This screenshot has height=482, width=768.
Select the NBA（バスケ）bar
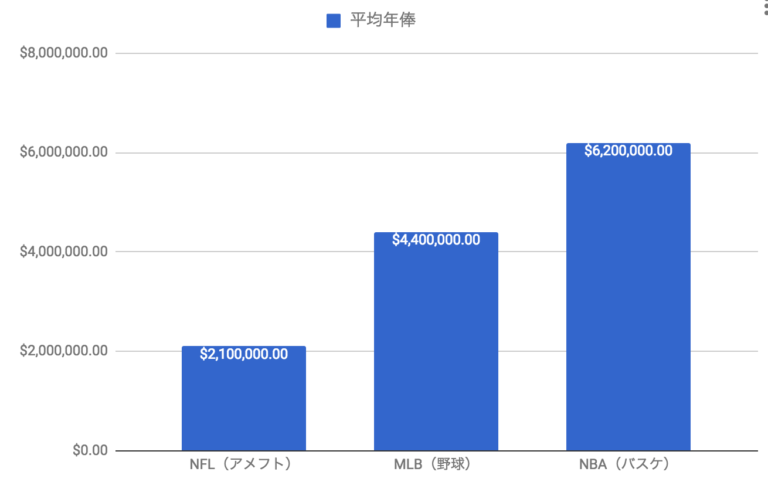point(628,297)
